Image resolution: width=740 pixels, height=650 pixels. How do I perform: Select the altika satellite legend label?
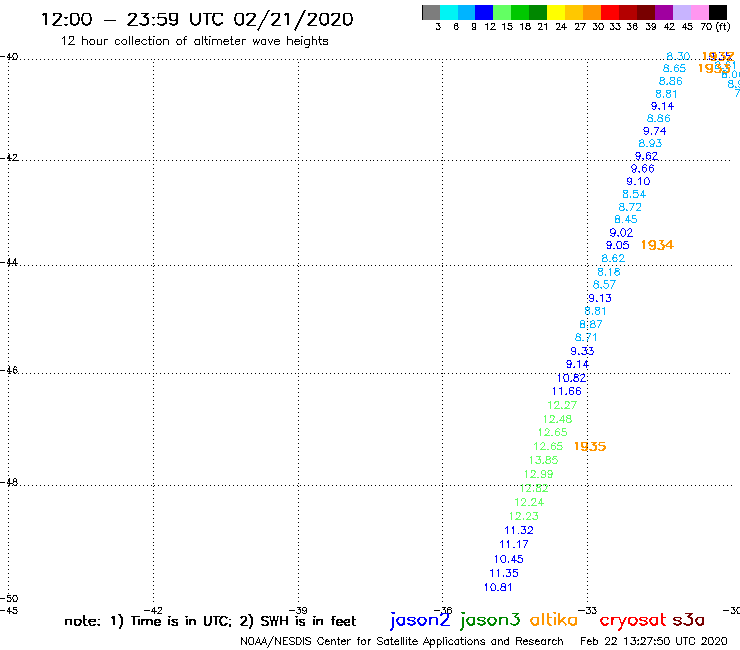tap(554, 619)
